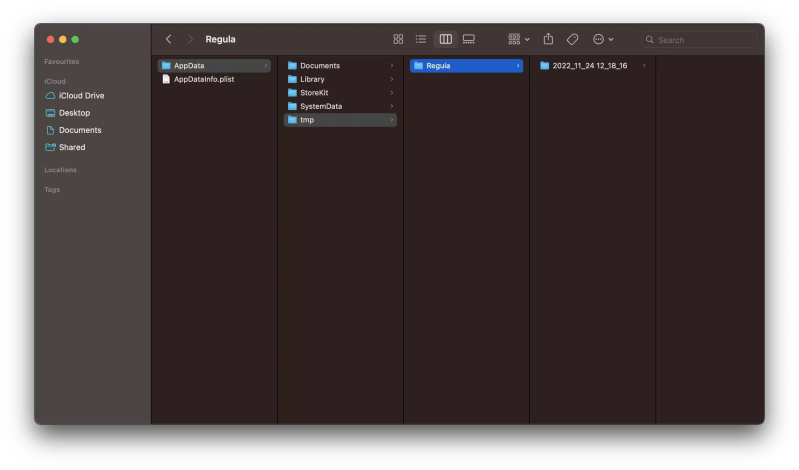Click the chevron on the SystemData row
The image size is (799, 470).
click(392, 106)
